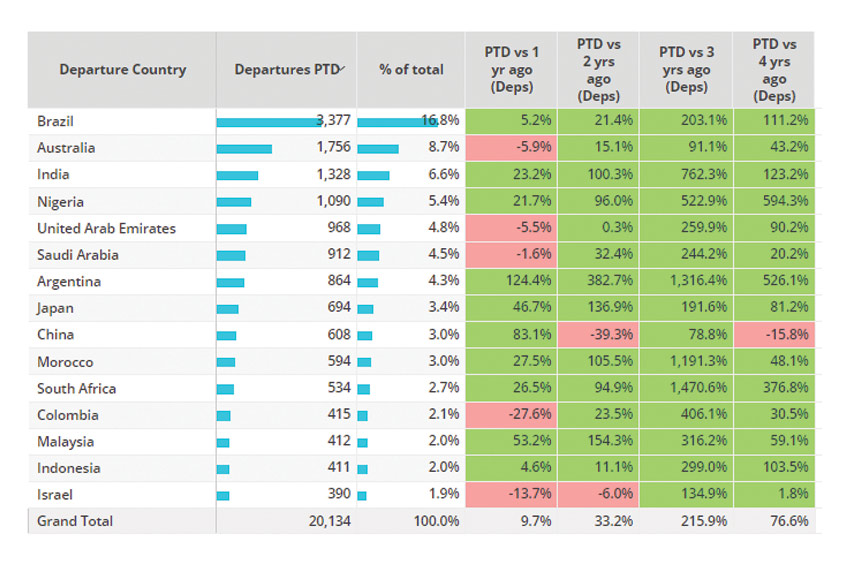
Task: Click the '% of total' column header
Action: [411, 70]
